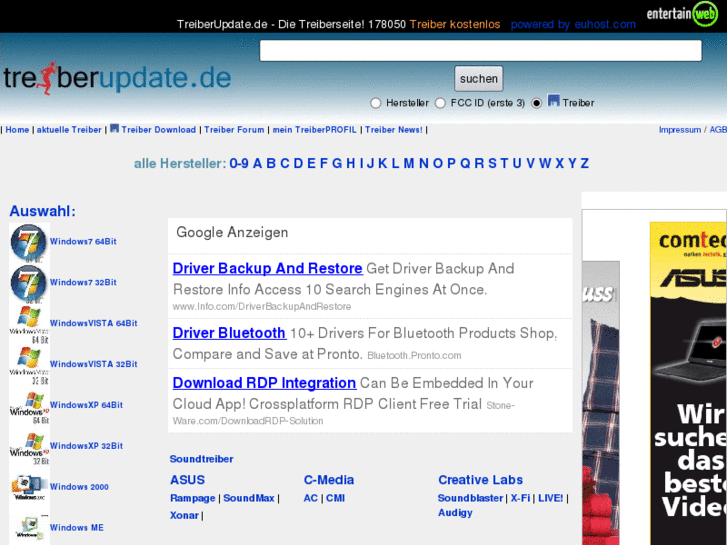Open the WindowsXP 64Bit text link
The width and height of the screenshot is (727, 545).
(86, 405)
